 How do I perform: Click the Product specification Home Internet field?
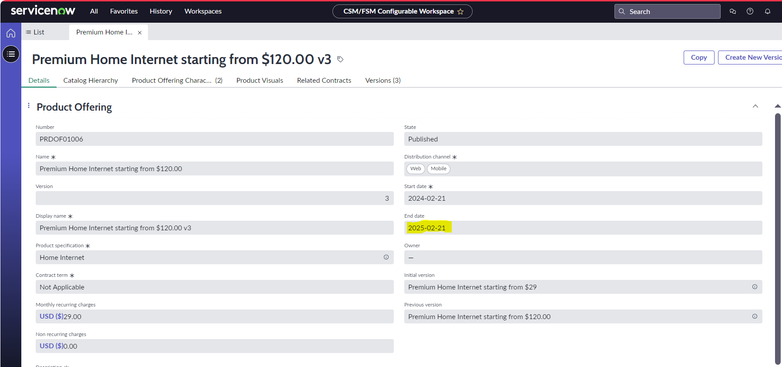214,257
